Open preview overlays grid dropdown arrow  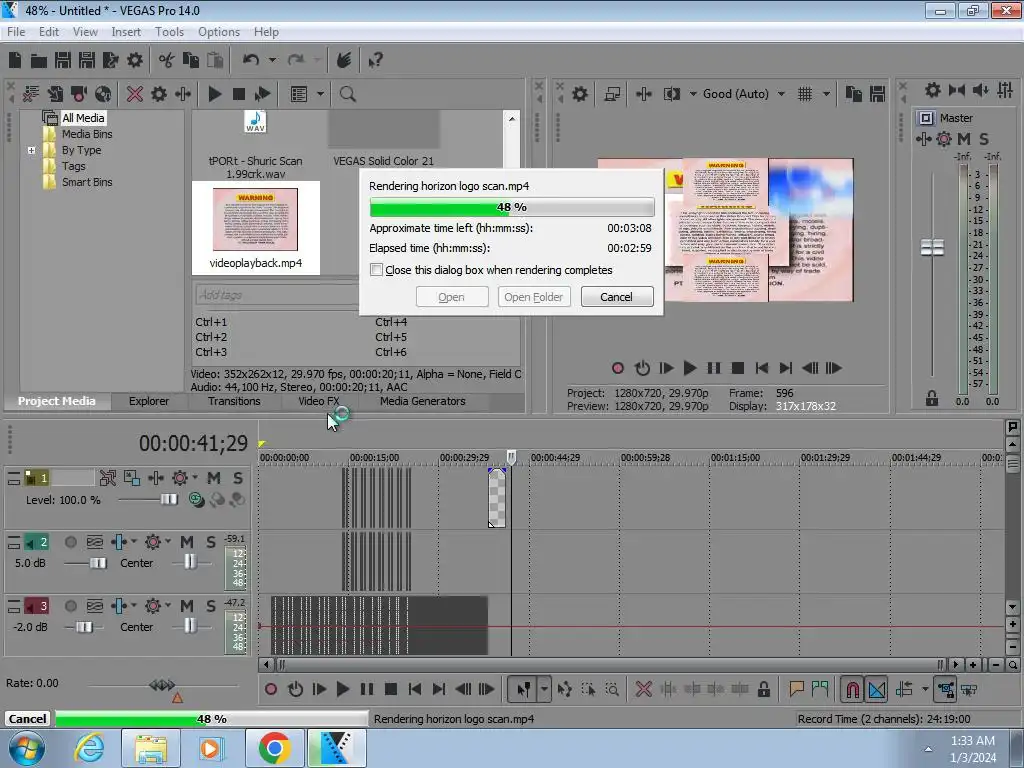click(x=826, y=94)
